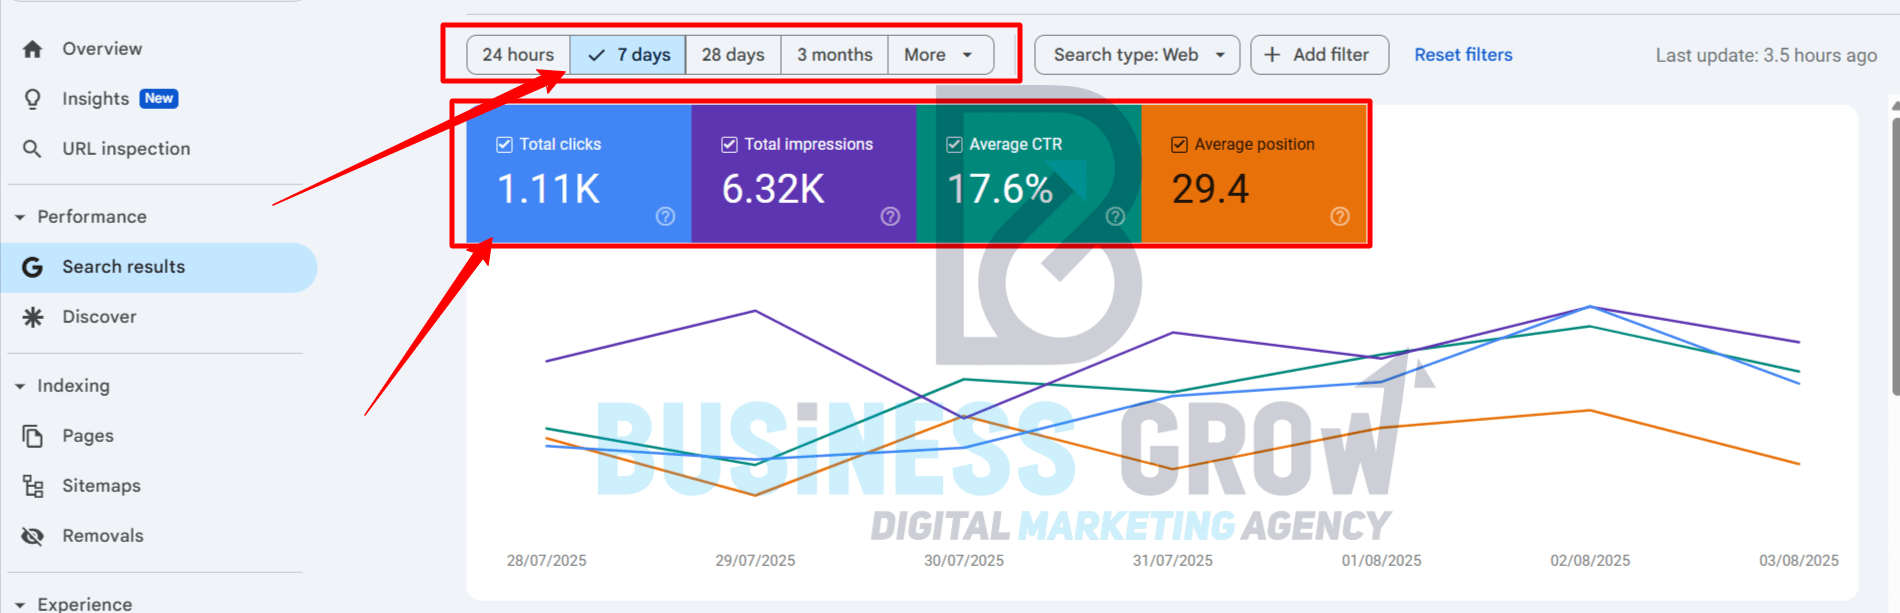
Task: Uncheck the Total clicks checkbox
Action: pos(504,144)
